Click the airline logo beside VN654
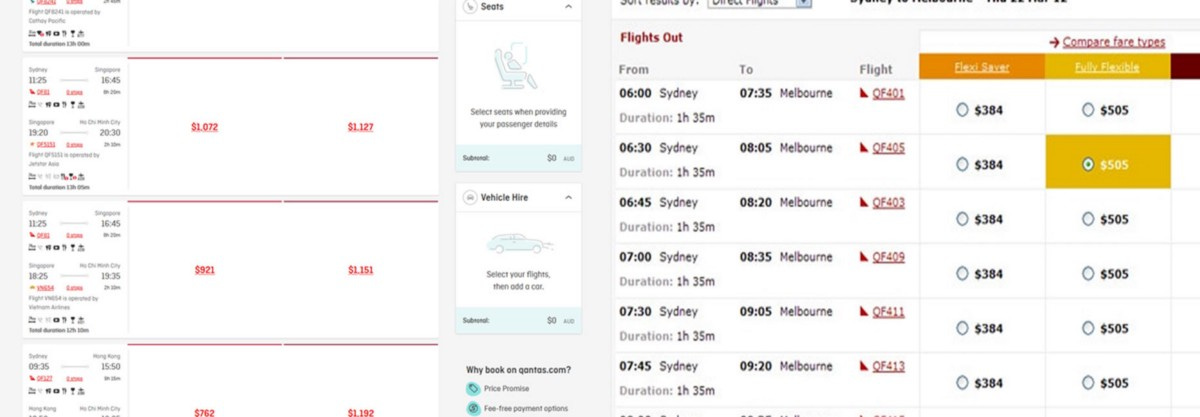The height and width of the screenshot is (417, 1200). tap(32, 286)
